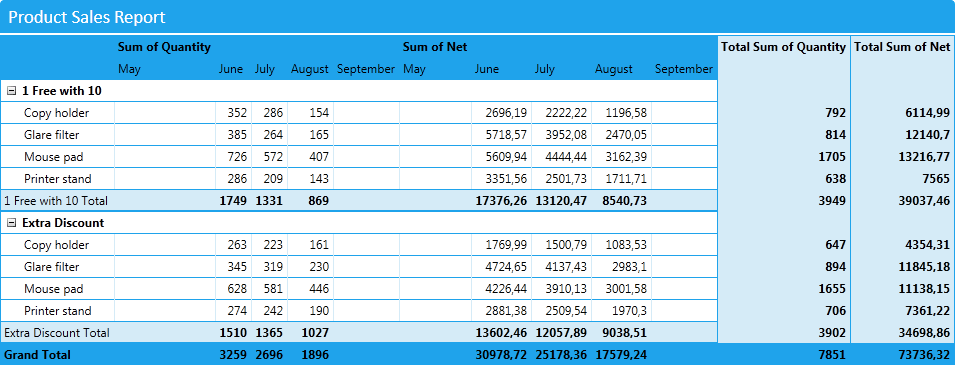Collapse the Extra Discount group
Screen dimensions: 955x365
point(11,223)
